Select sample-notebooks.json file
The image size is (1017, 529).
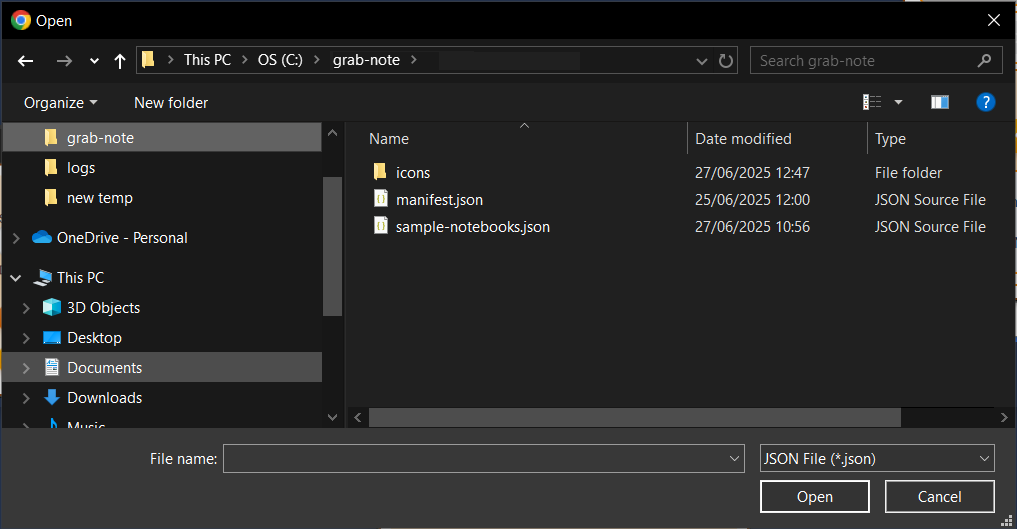pos(473,227)
